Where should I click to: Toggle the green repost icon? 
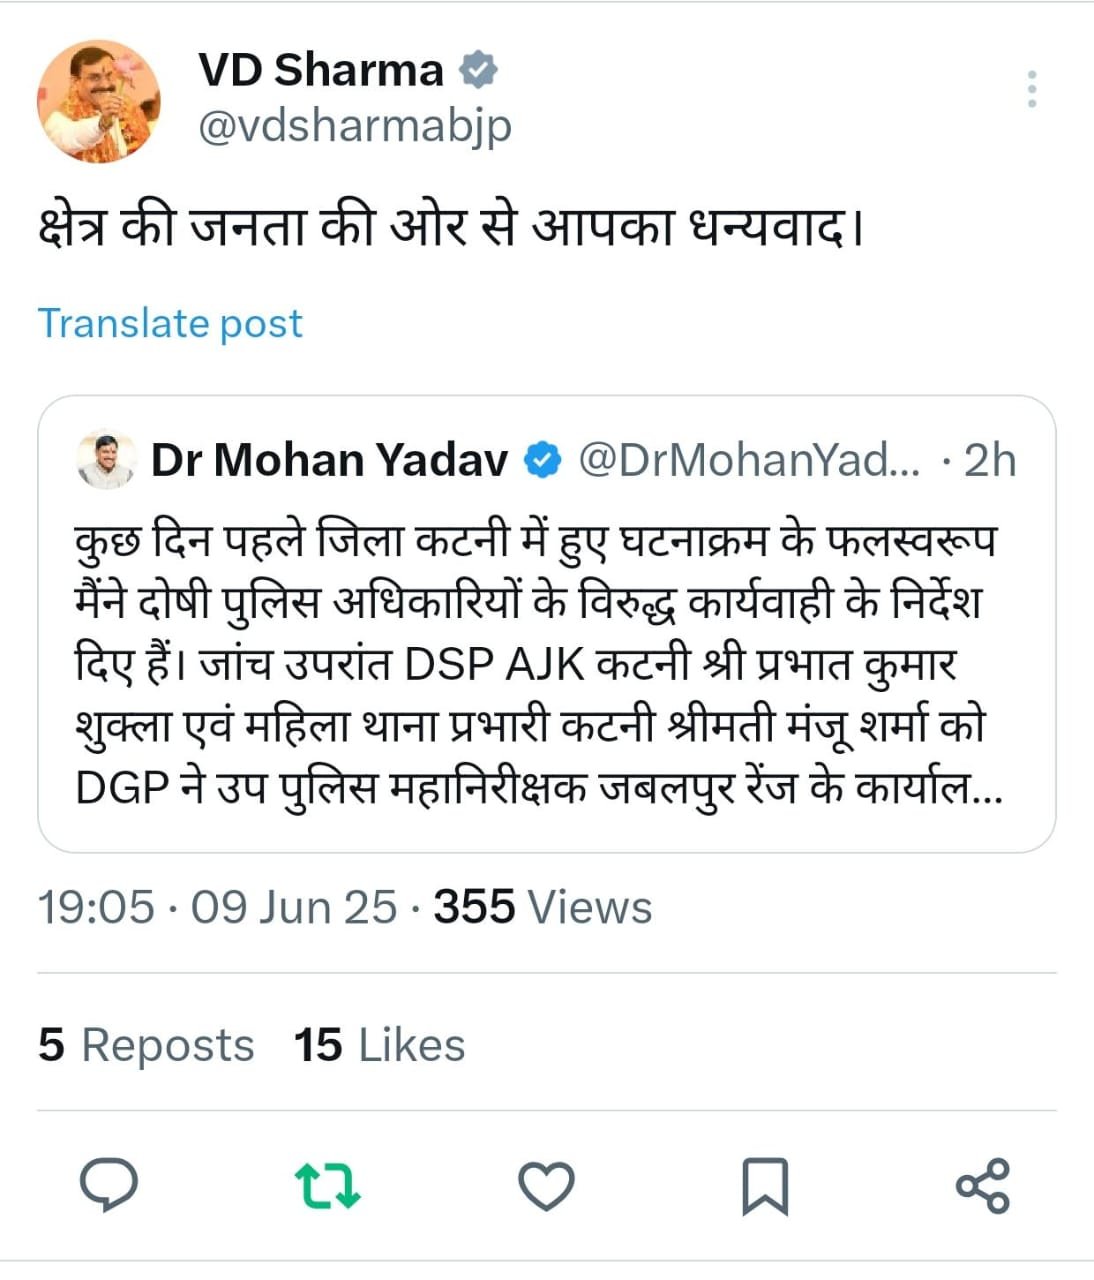click(x=327, y=1186)
